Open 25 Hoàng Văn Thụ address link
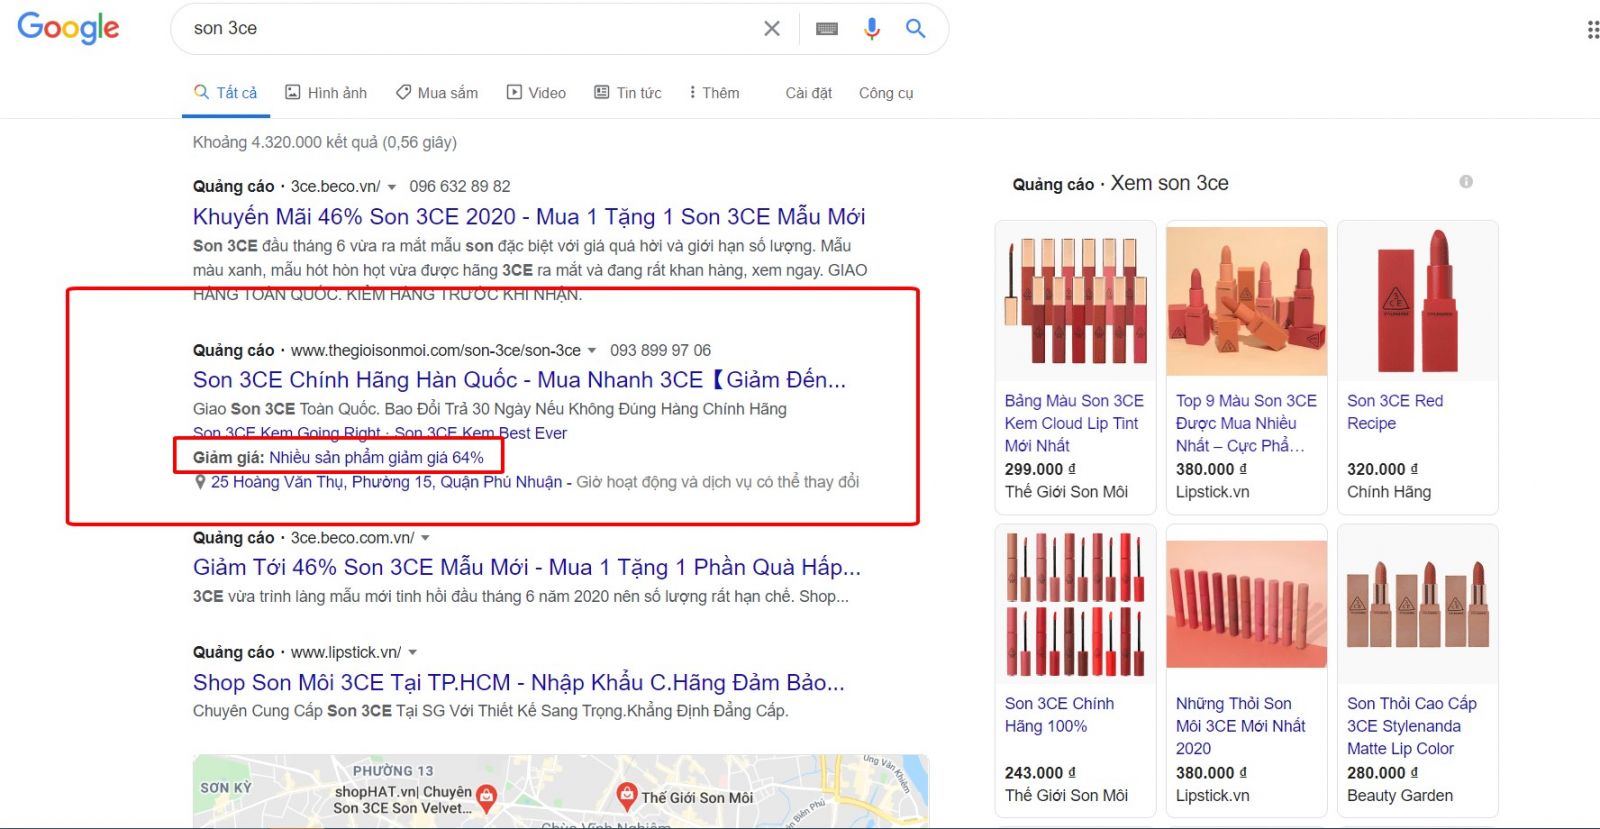The width and height of the screenshot is (1600, 829). click(386, 482)
